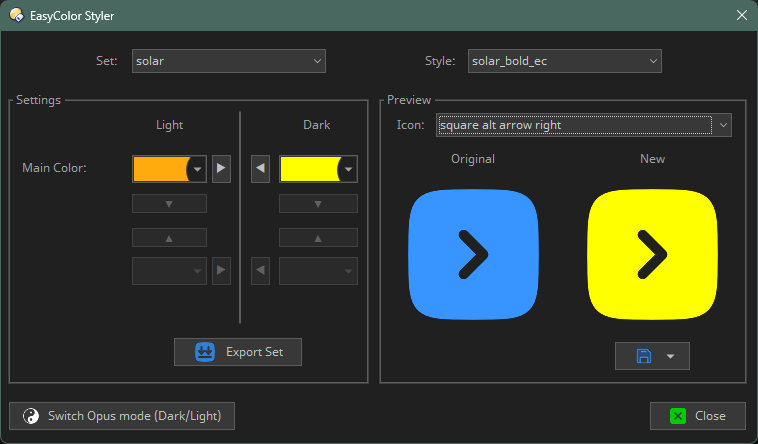Click the lower left-arrow copy button in Dark column
The width and height of the screenshot is (758, 444).
[260, 271]
